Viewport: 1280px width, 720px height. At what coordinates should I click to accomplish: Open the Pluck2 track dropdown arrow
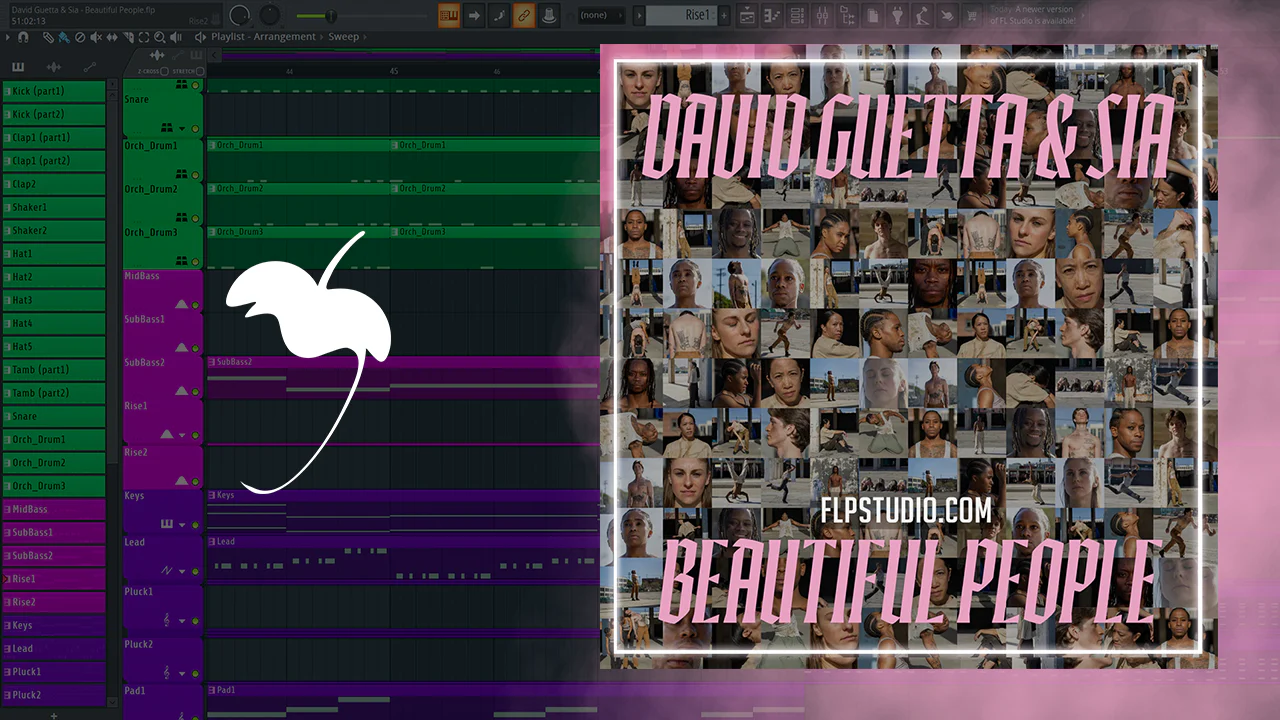[x=182, y=674]
